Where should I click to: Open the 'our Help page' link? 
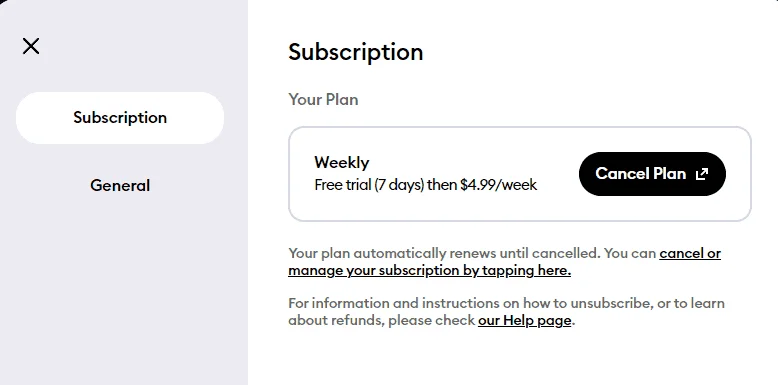(x=524, y=321)
